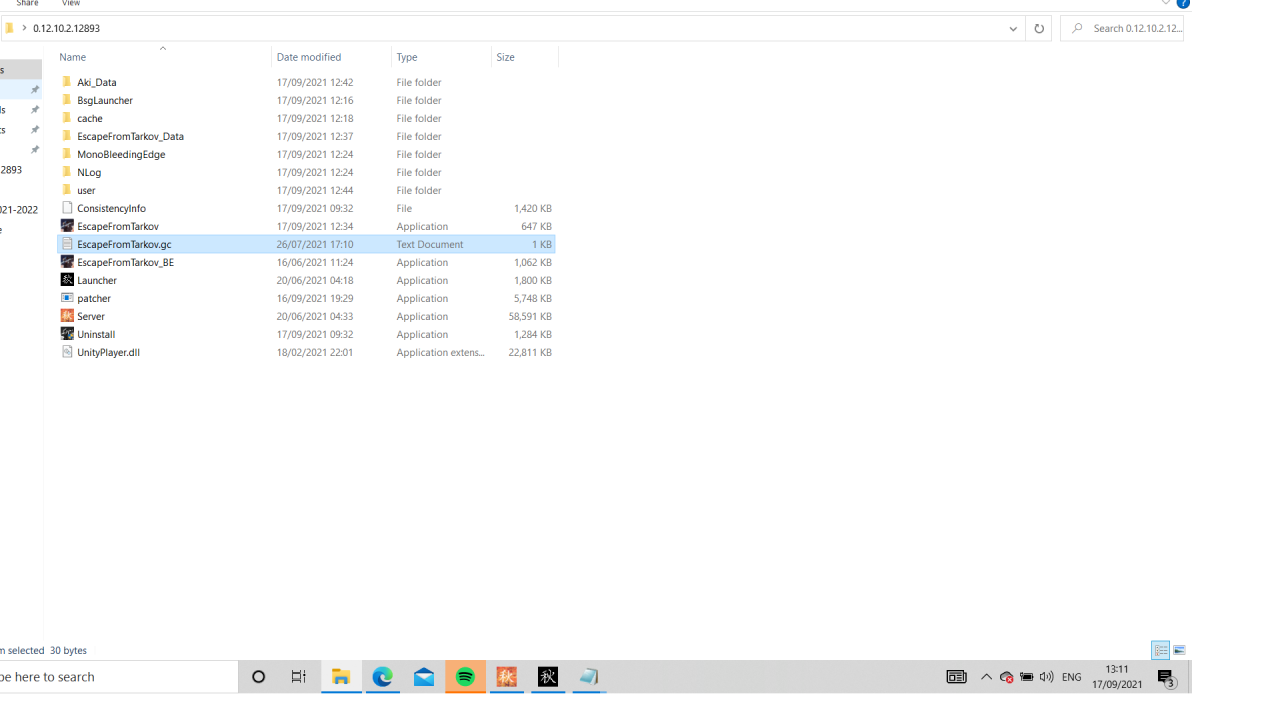This screenshot has height=720, width=1280.
Task: Click the 58,591 KB size of Server
Action: [x=530, y=316]
